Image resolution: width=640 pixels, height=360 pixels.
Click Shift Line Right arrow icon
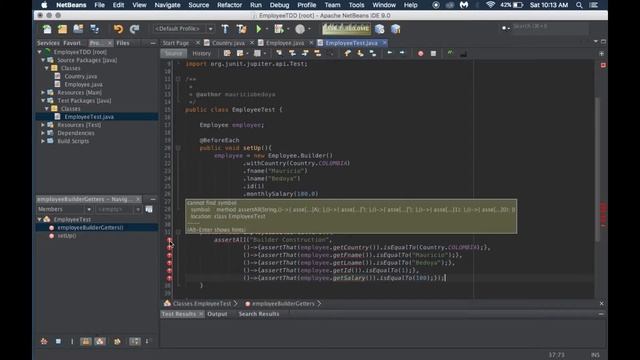402,53
